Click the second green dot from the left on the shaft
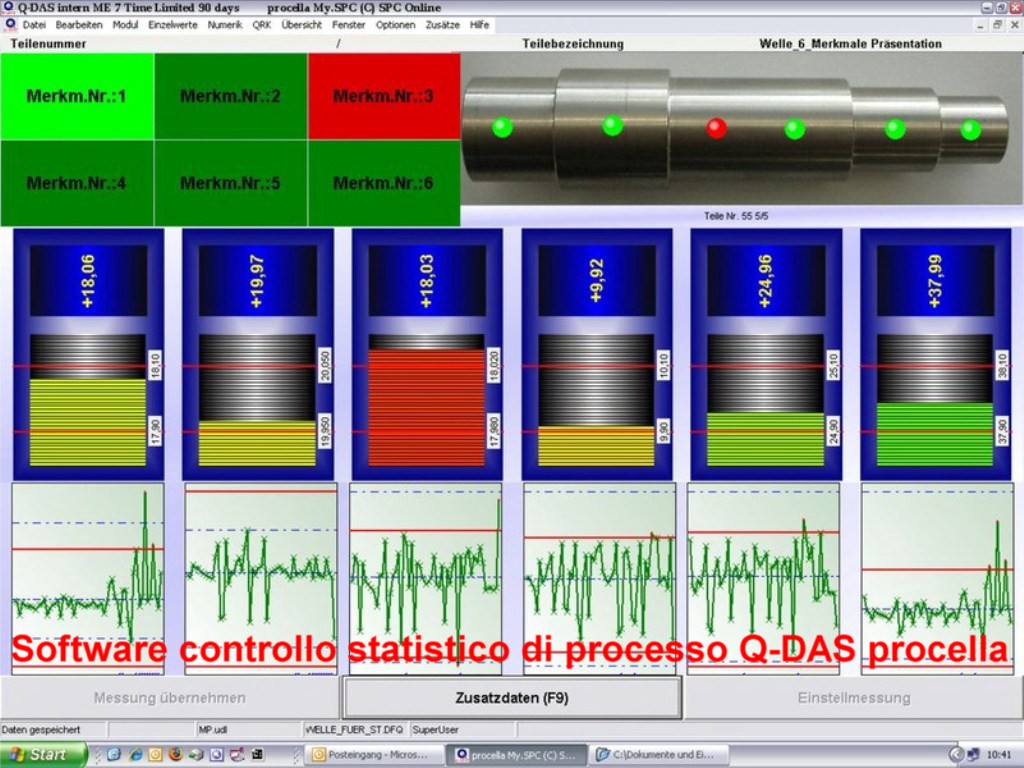Viewport: 1024px width, 768px height. [613, 125]
